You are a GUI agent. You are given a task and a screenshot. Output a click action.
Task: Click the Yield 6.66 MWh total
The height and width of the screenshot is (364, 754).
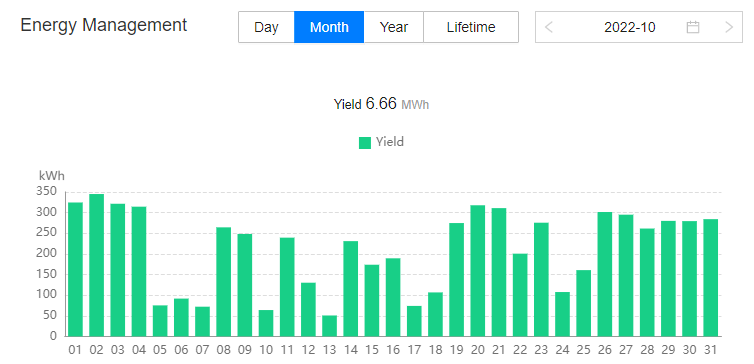coord(381,104)
